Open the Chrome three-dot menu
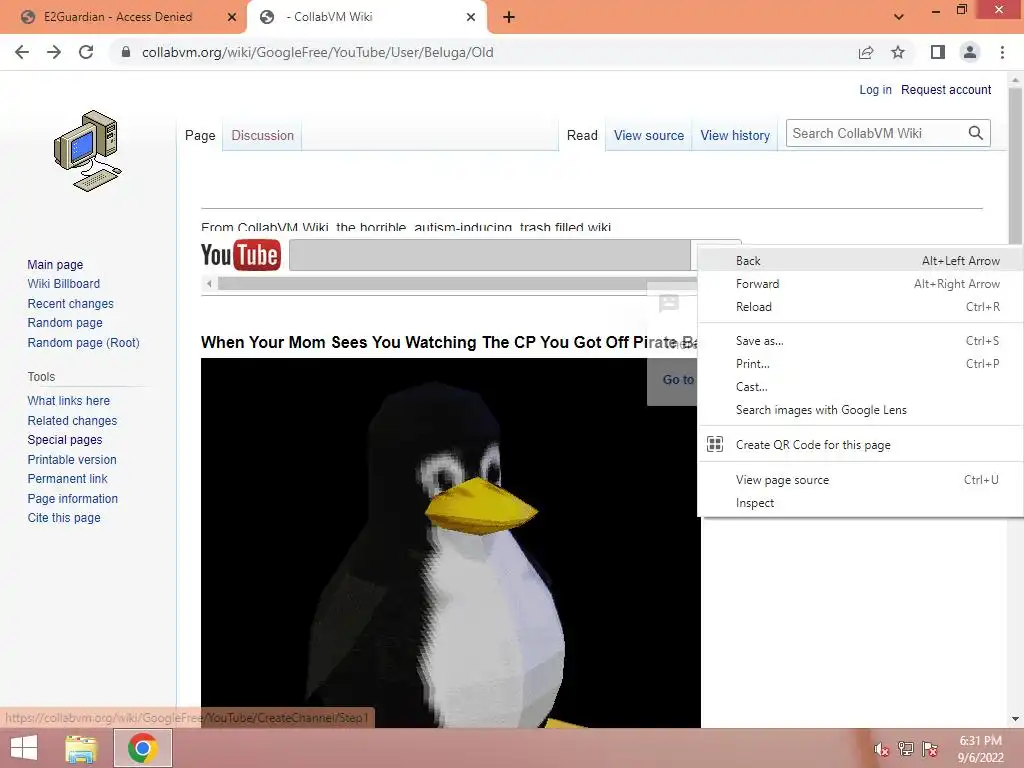Viewport: 1024px width, 768px height. click(1002, 52)
